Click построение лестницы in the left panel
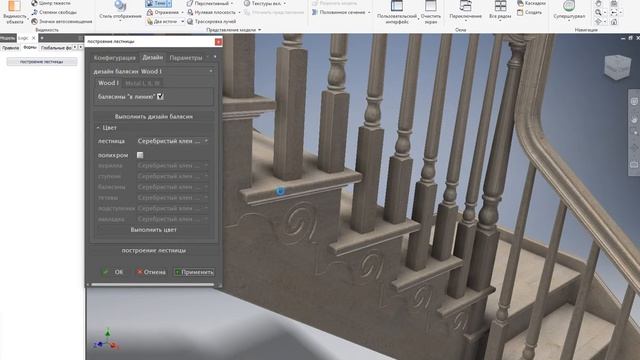Screen dimensions: 640x360 coord(42,62)
